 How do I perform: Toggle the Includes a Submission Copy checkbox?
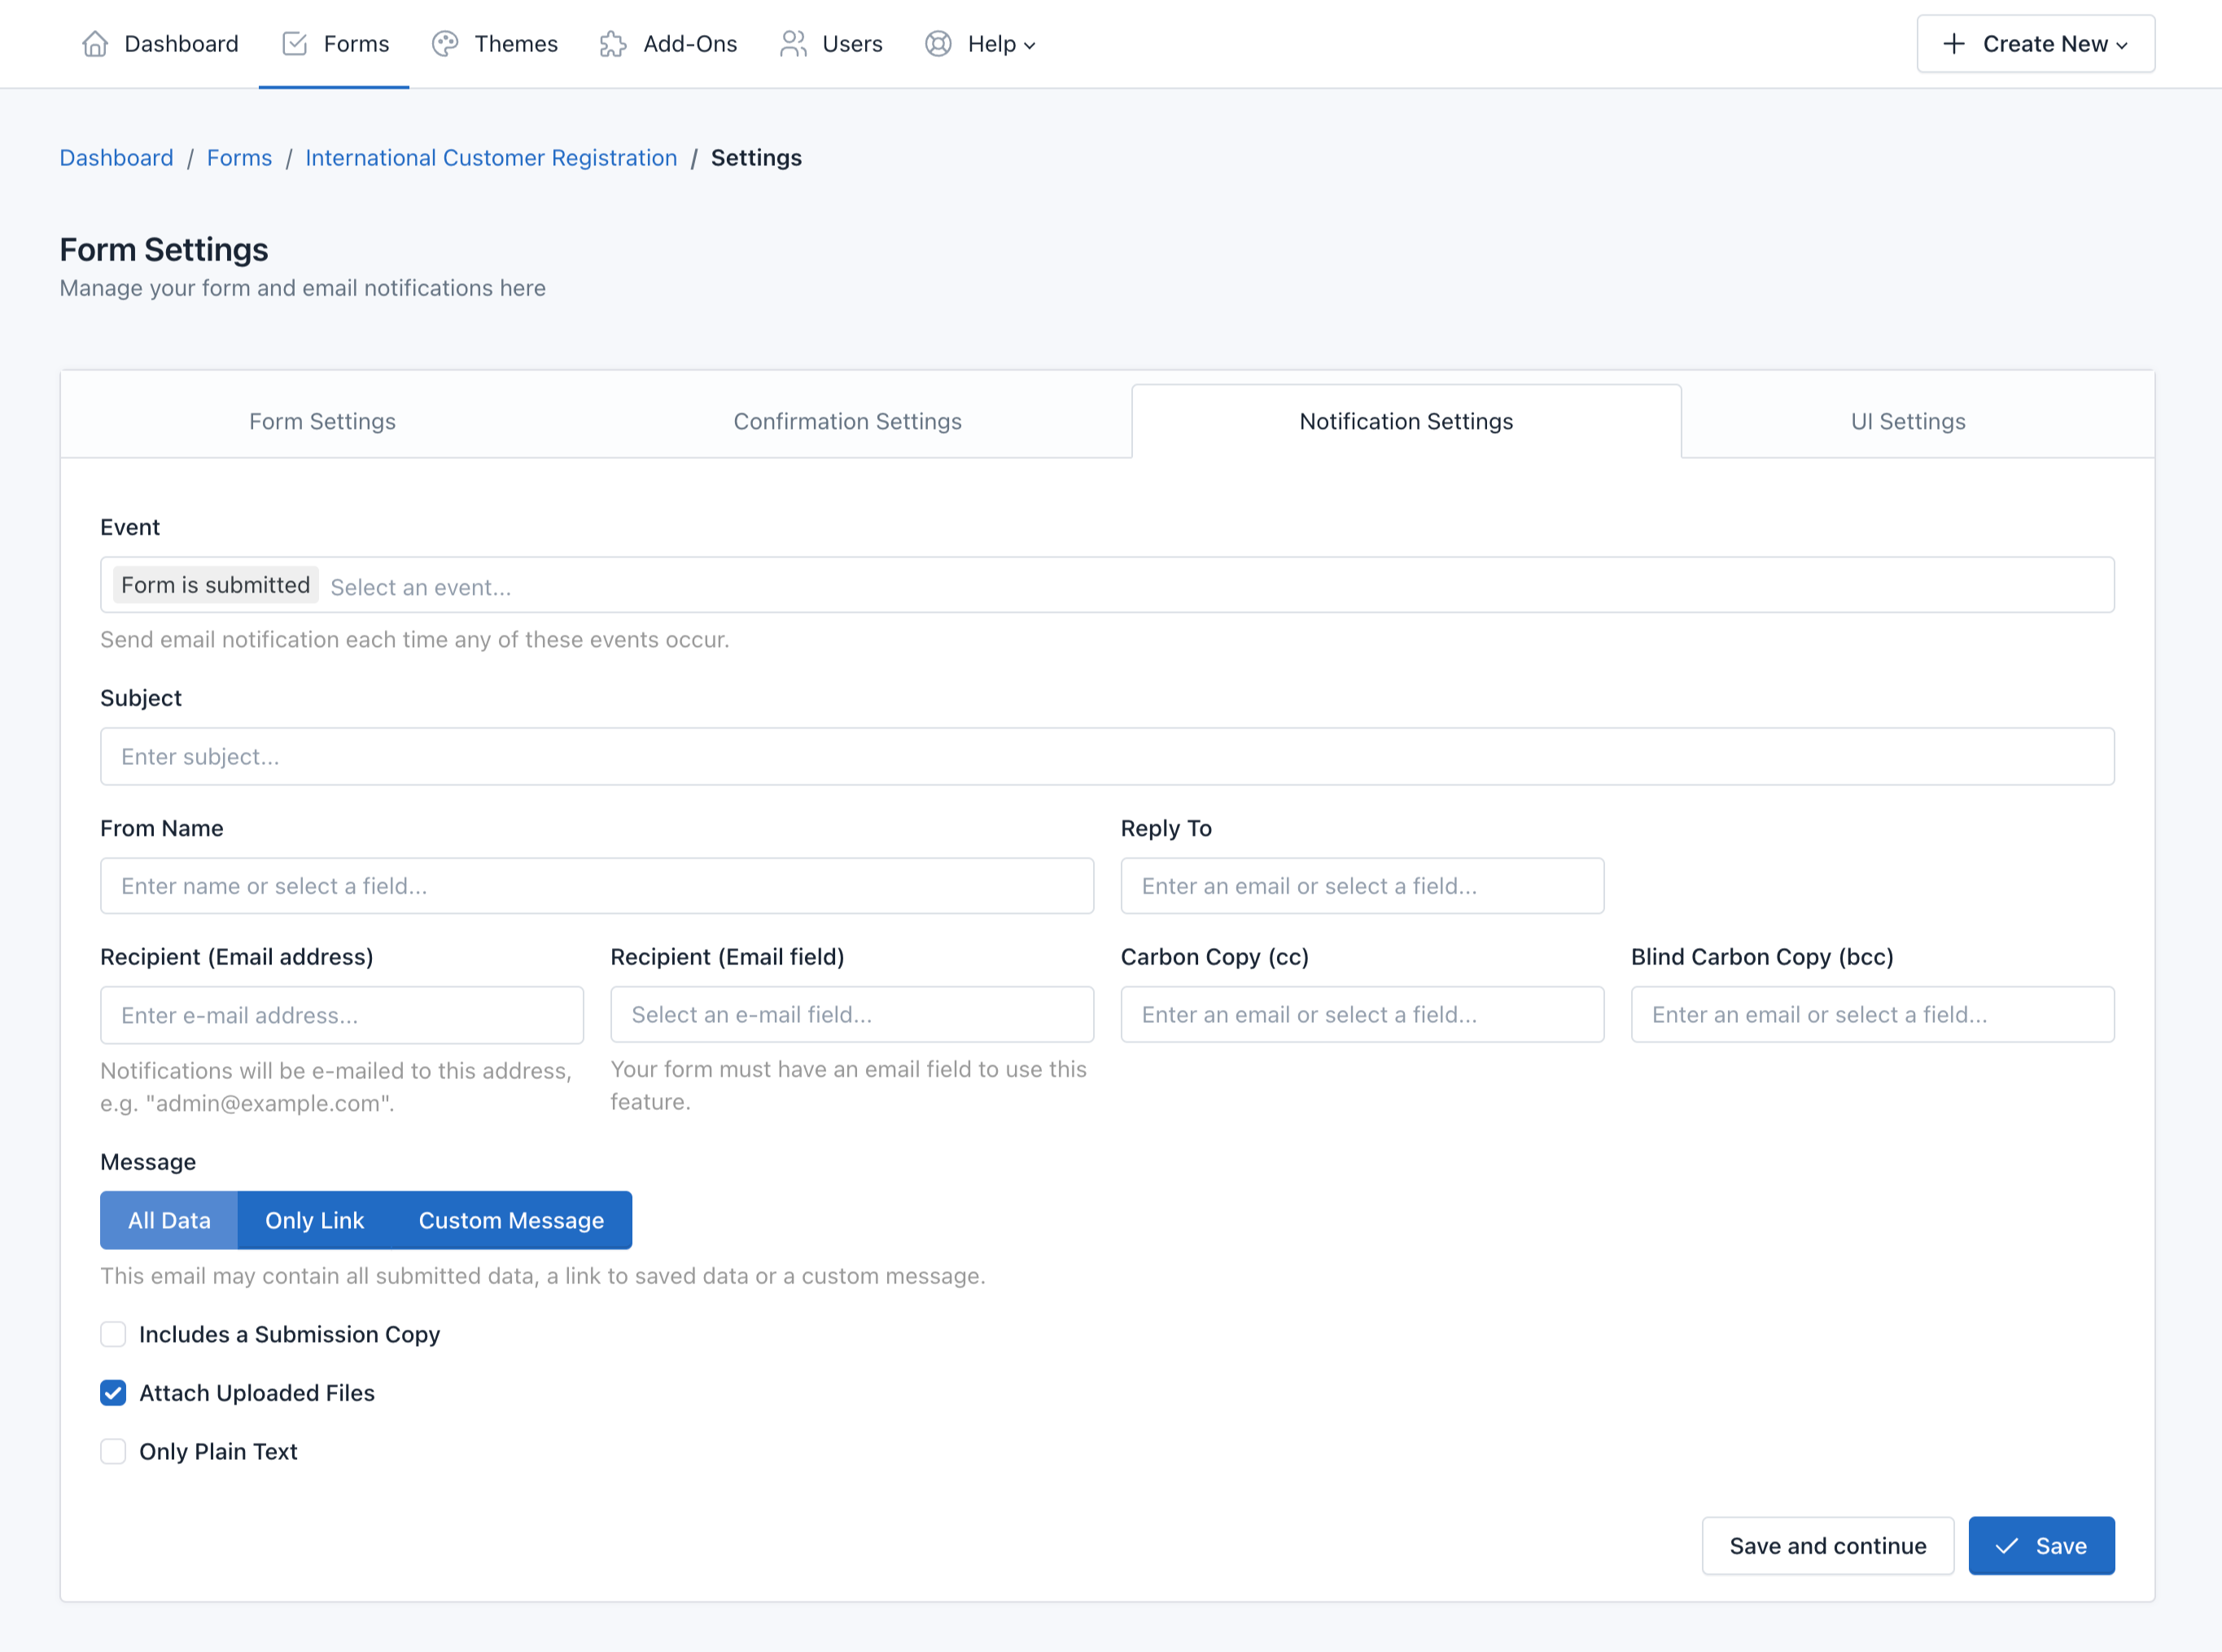click(113, 1335)
